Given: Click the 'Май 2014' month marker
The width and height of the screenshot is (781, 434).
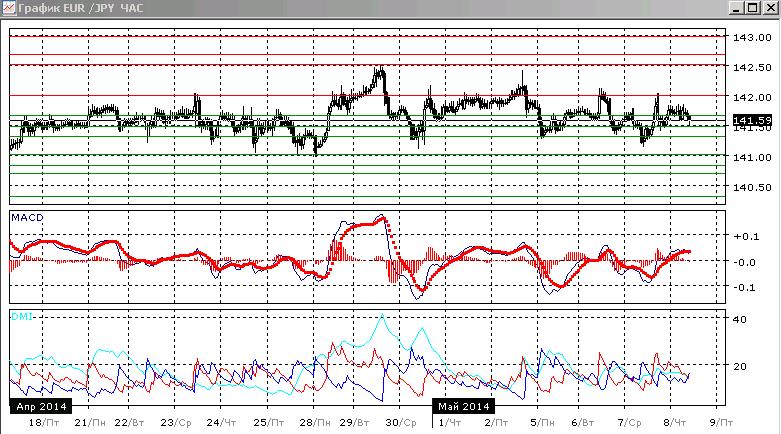Looking at the screenshot, I should (464, 407).
